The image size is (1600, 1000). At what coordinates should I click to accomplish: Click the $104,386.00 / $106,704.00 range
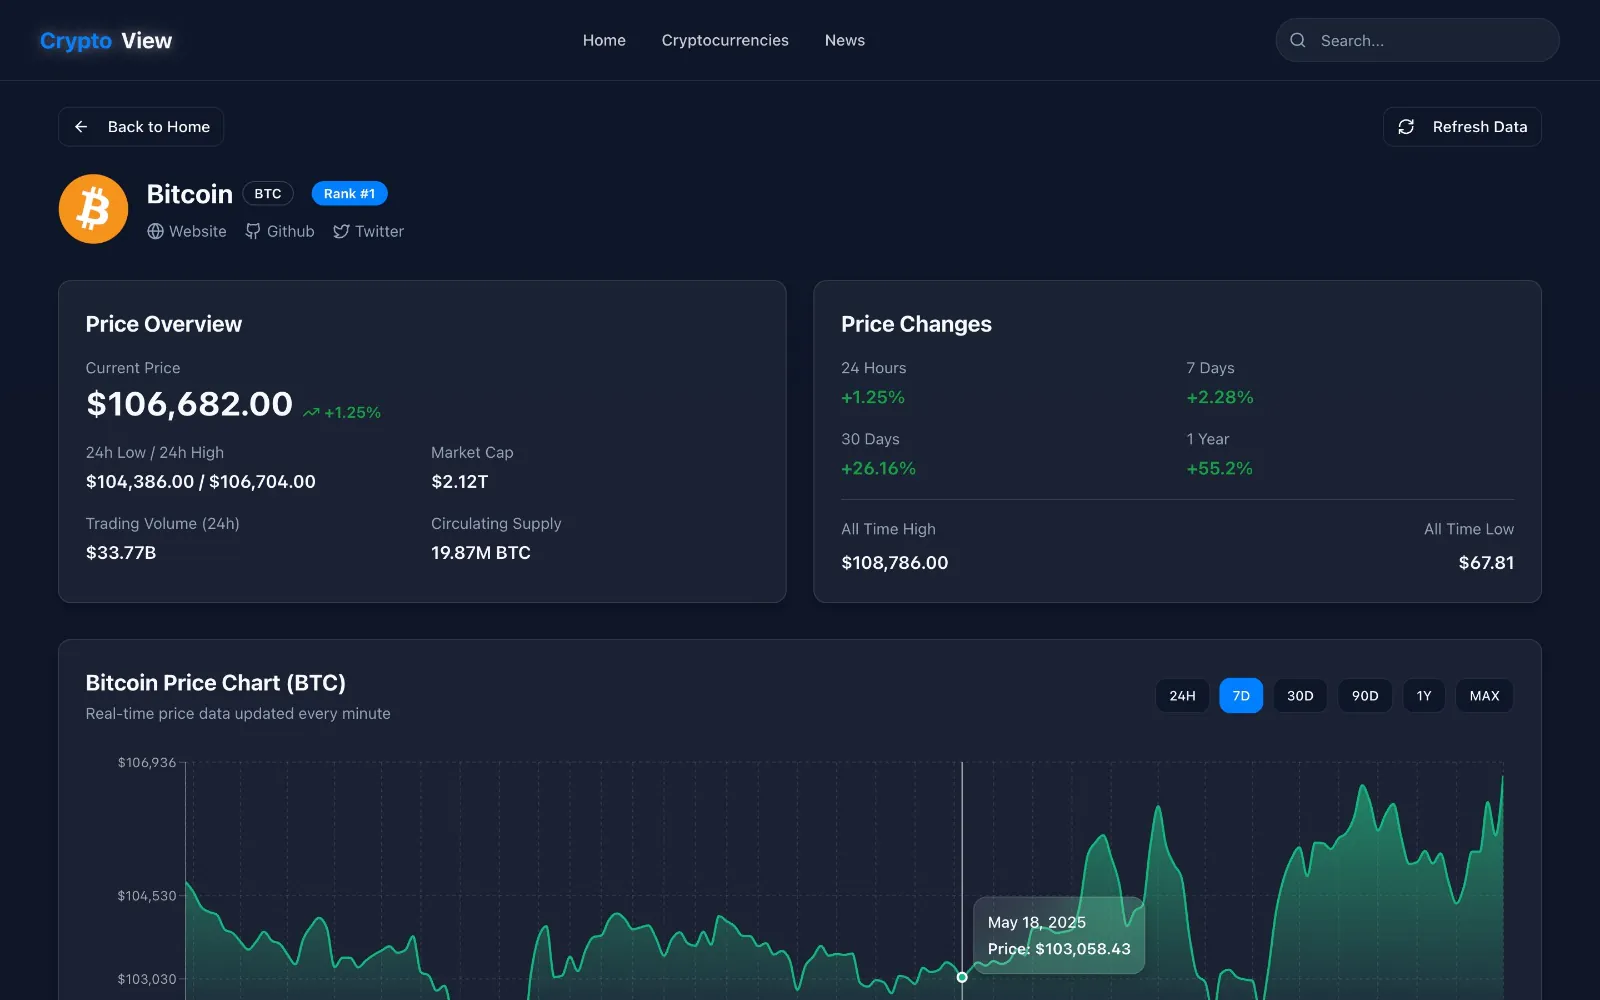[201, 482]
